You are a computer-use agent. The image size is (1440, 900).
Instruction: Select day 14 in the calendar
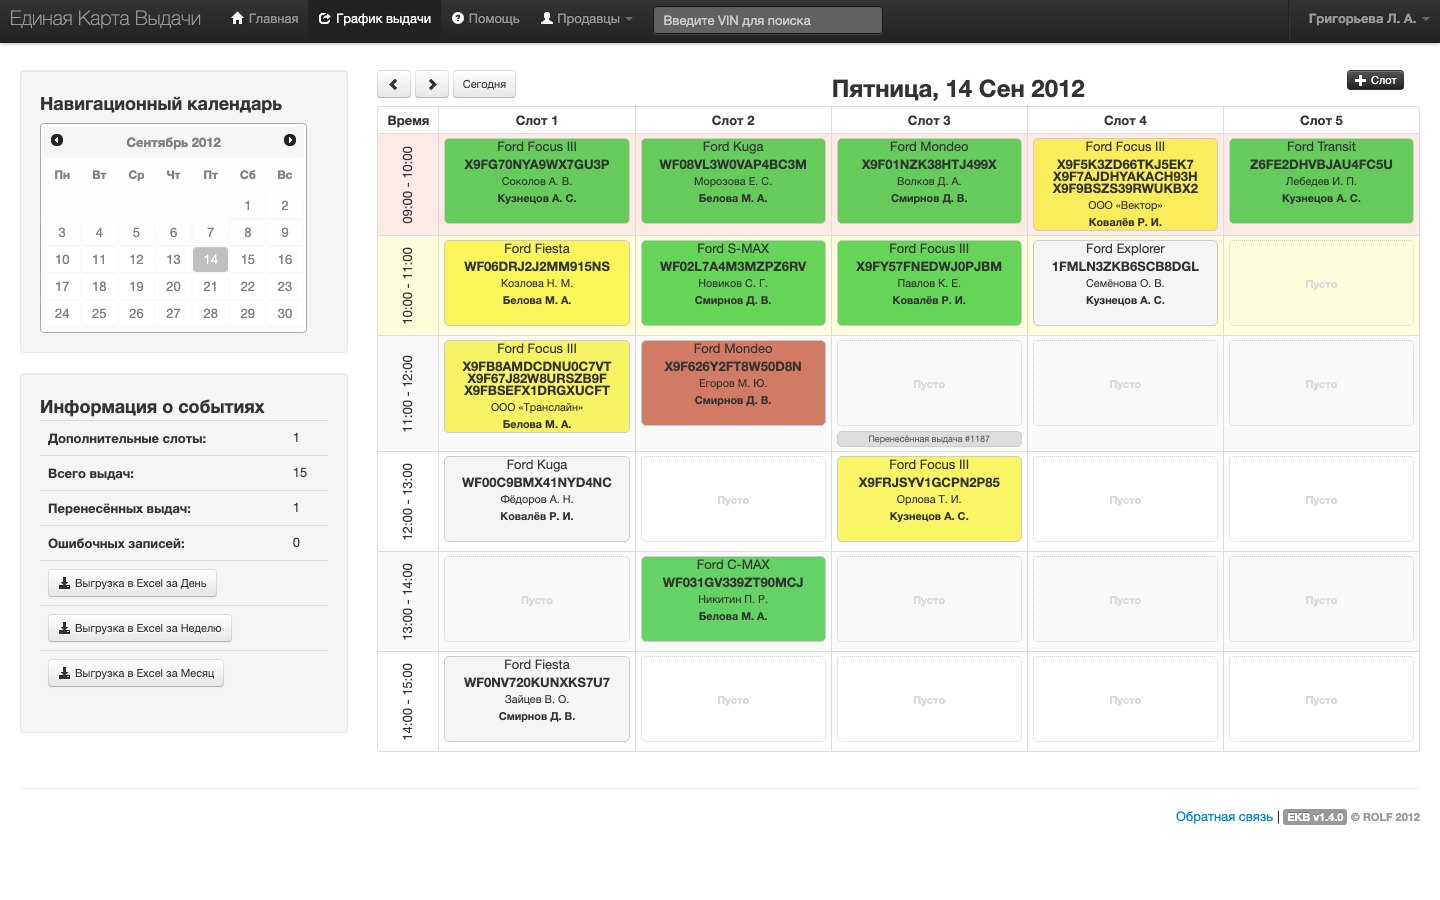pos(210,259)
